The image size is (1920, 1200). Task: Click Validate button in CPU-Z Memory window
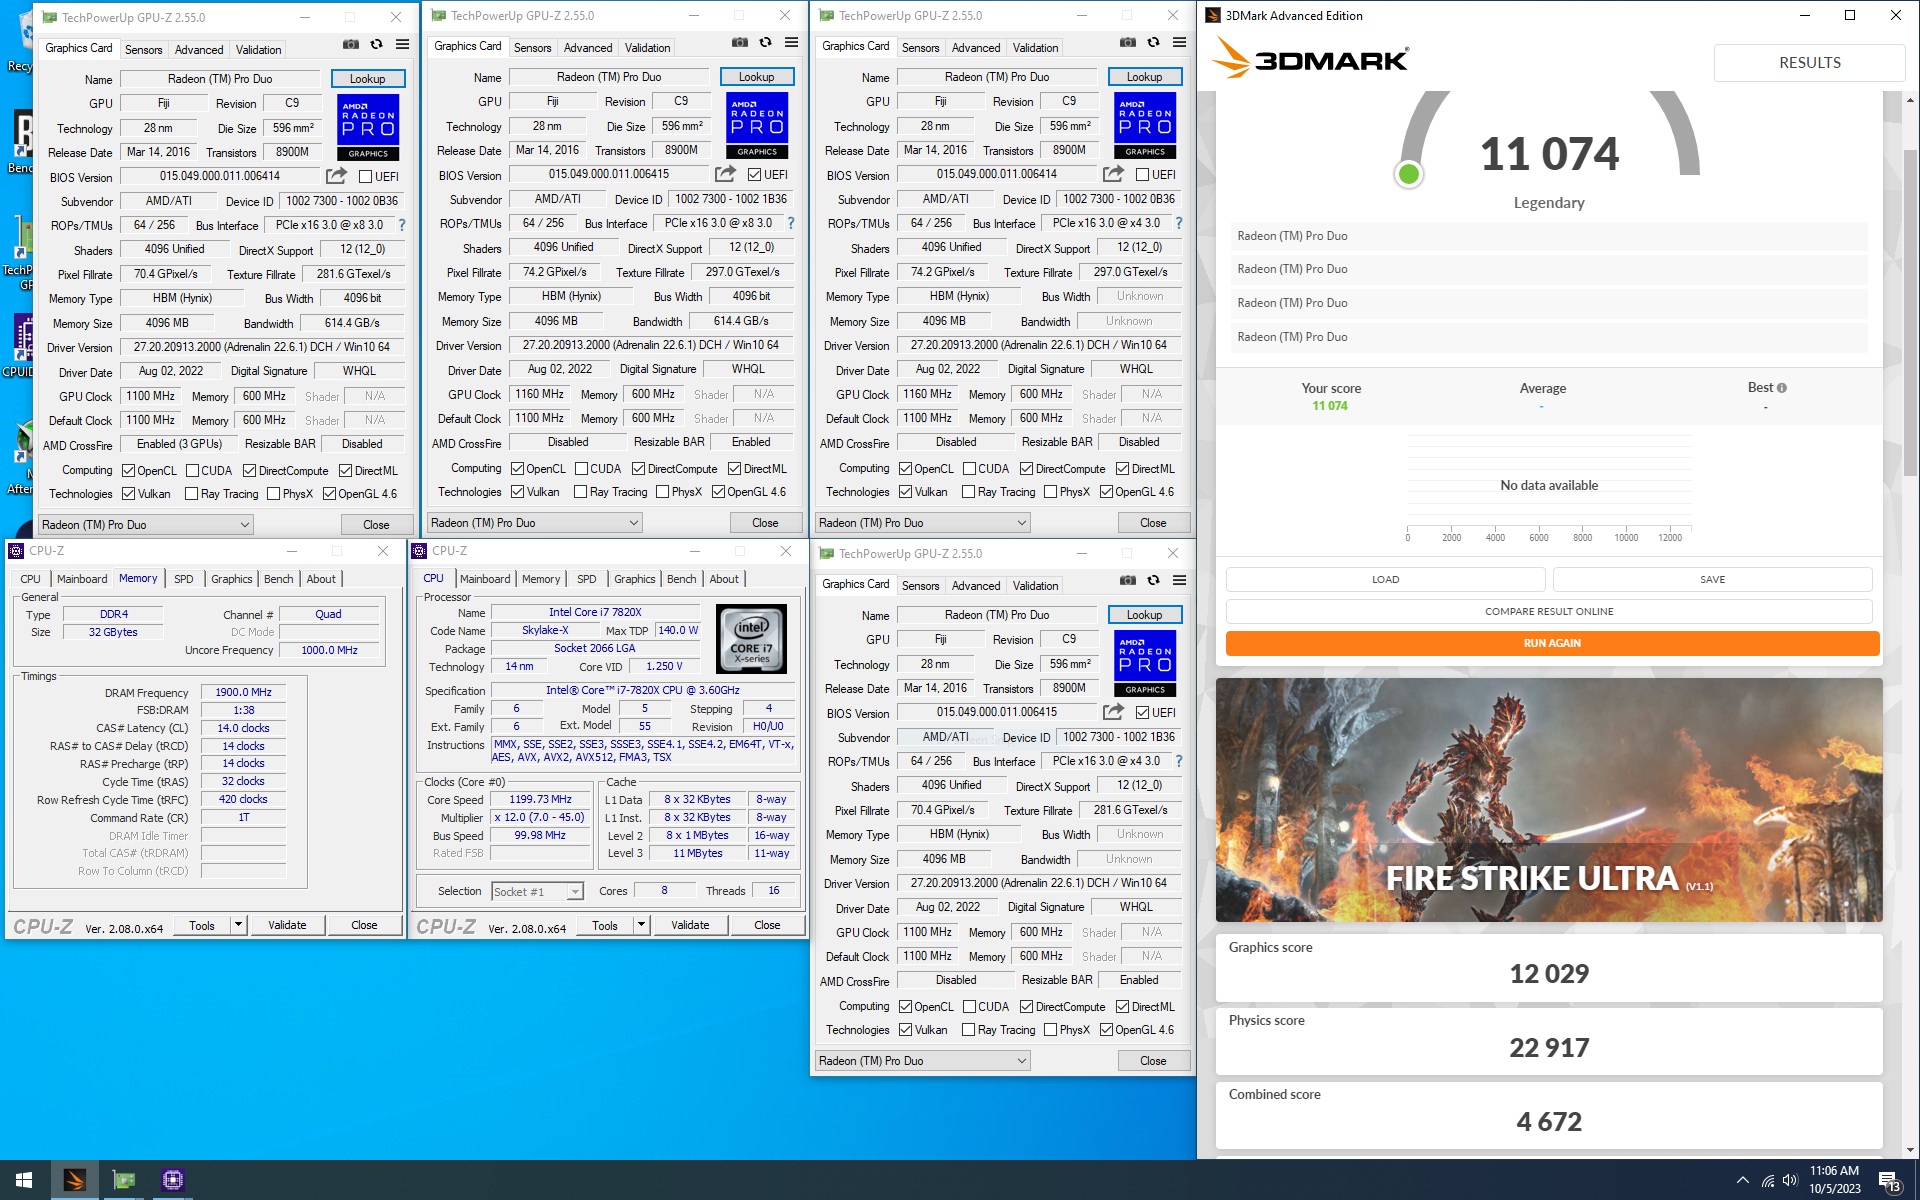(x=287, y=926)
